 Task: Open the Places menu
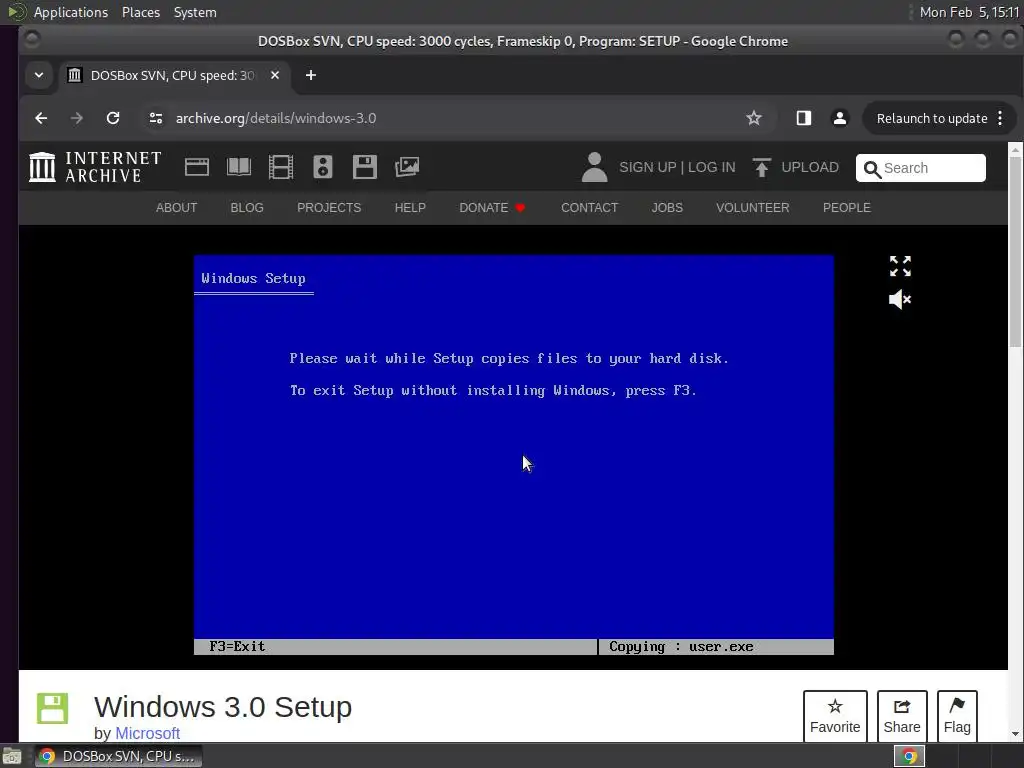[141, 12]
